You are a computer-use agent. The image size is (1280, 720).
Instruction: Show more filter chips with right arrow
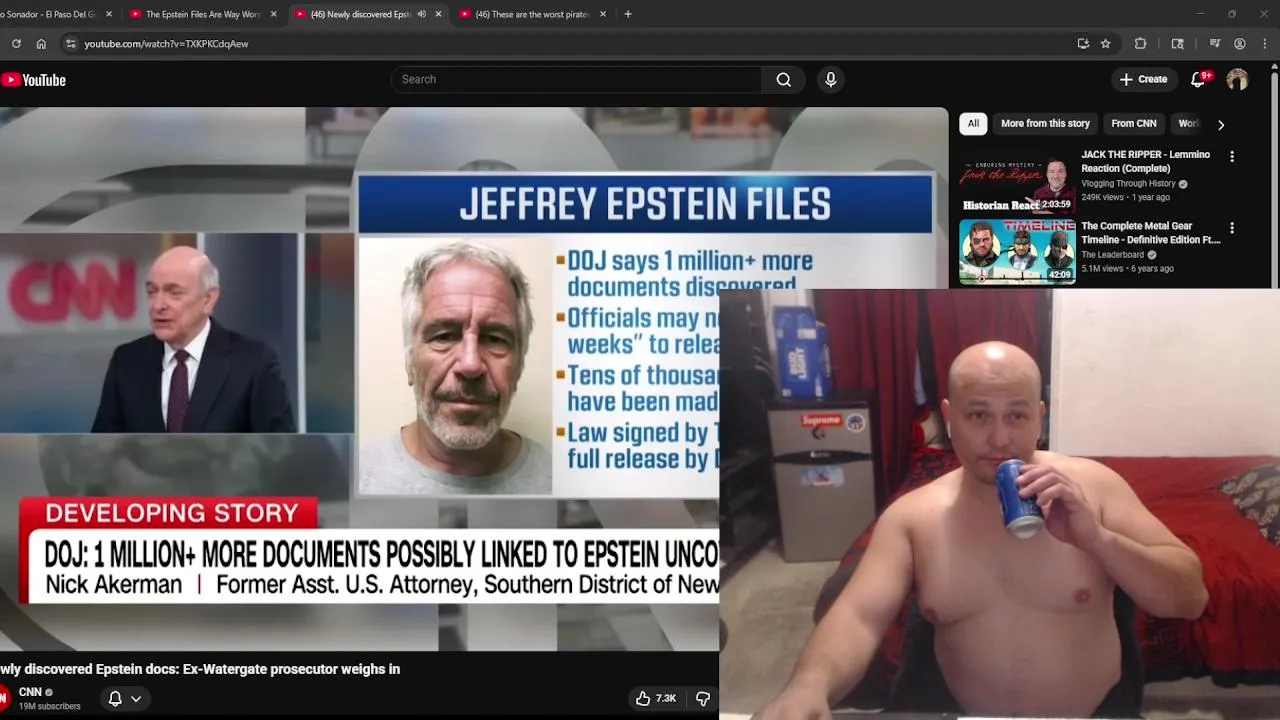pos(1220,124)
